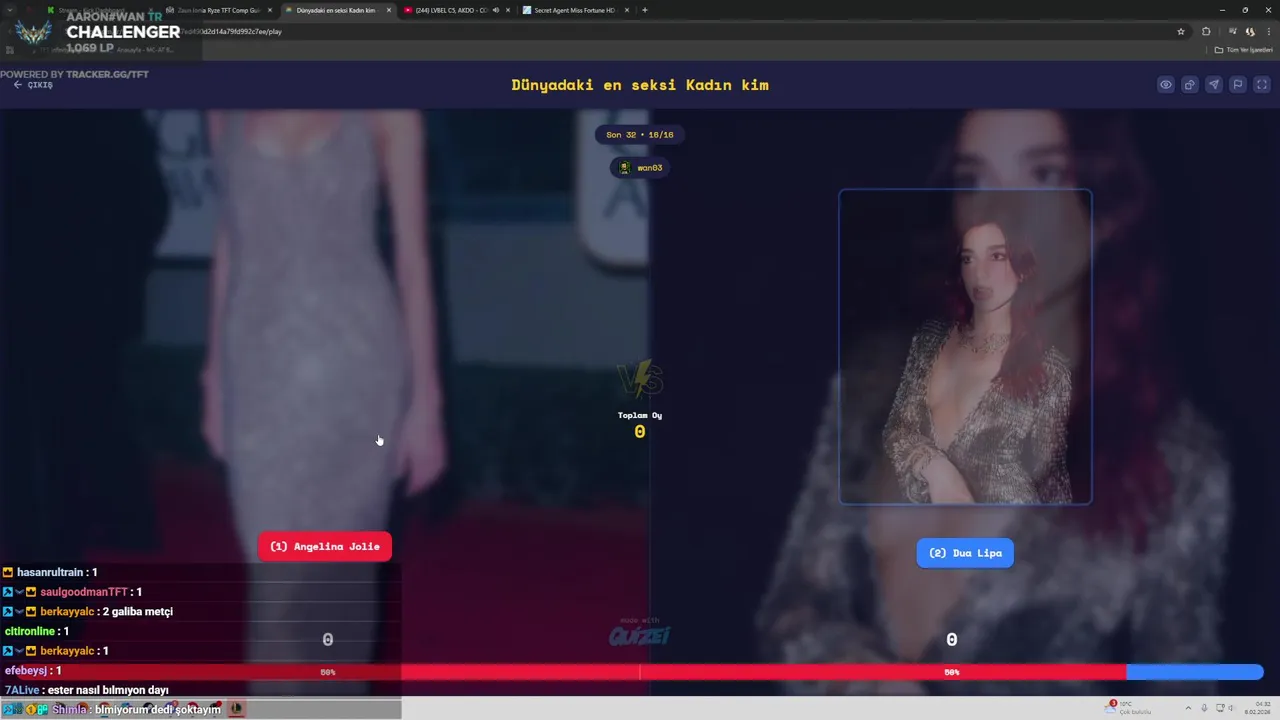1280x720 pixels.
Task: Click the eye icon in quiz header
Action: tap(1166, 85)
